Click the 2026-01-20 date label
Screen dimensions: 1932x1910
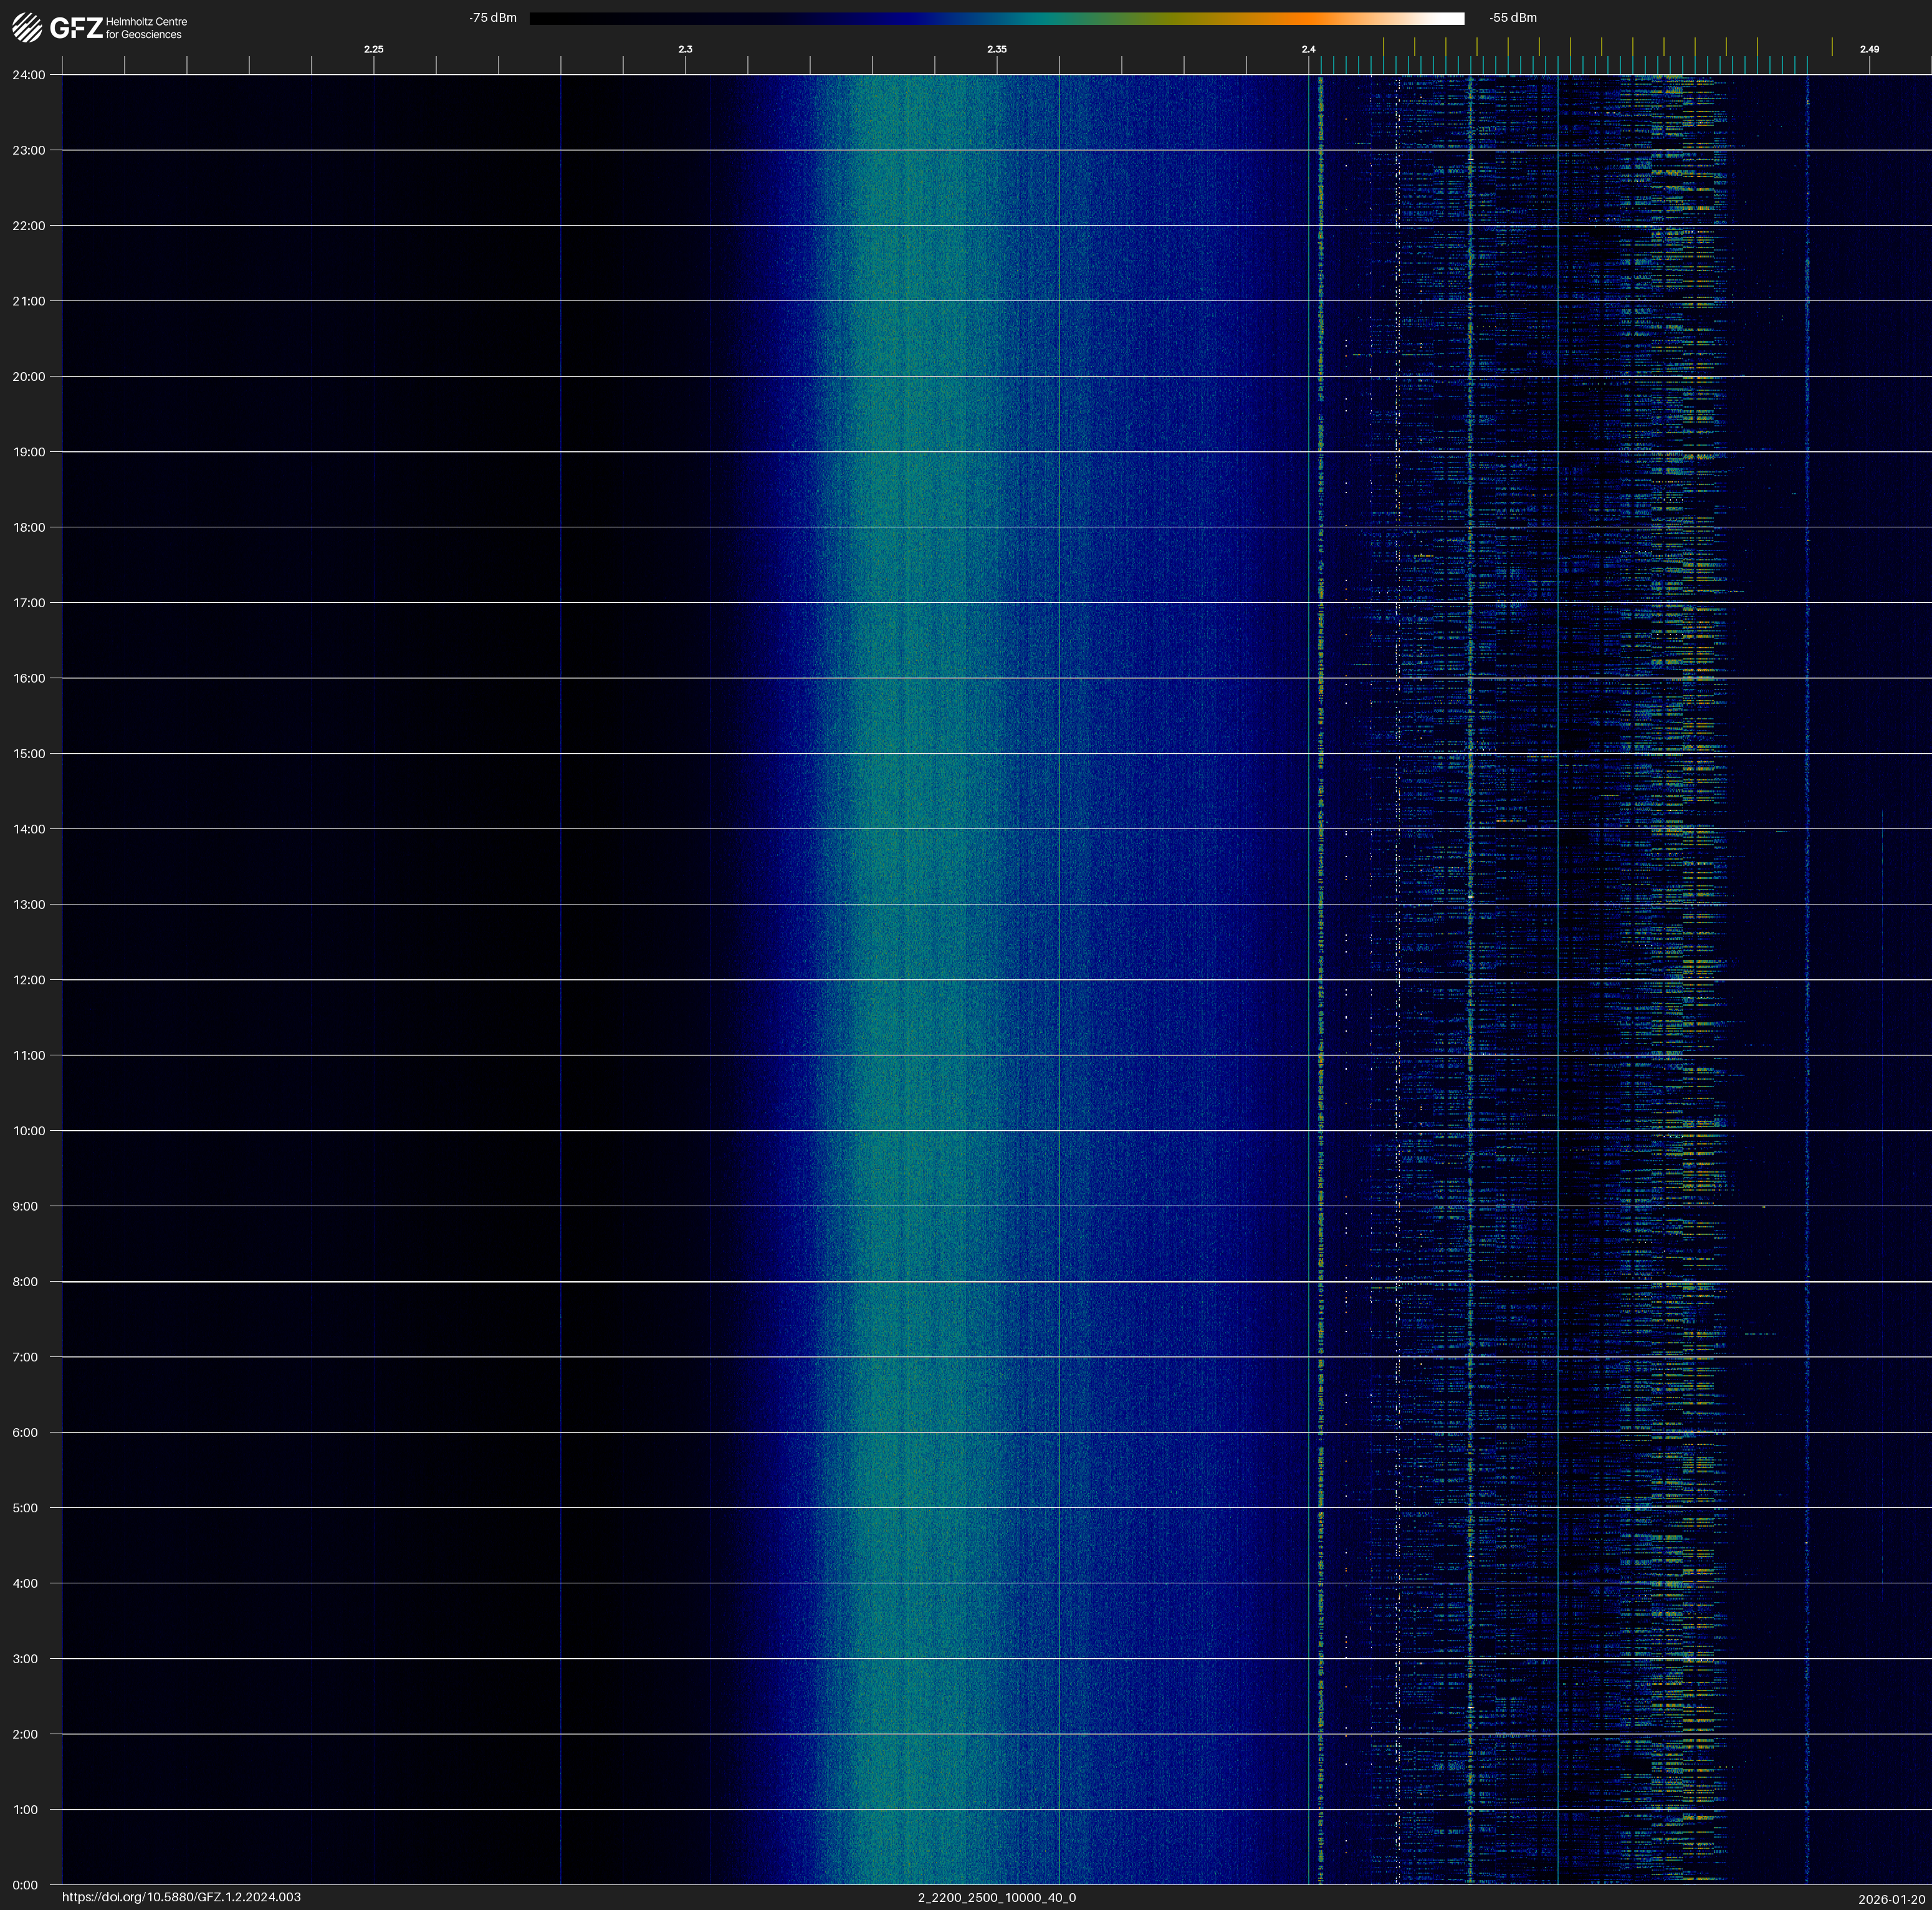pyautogui.click(x=1892, y=1899)
